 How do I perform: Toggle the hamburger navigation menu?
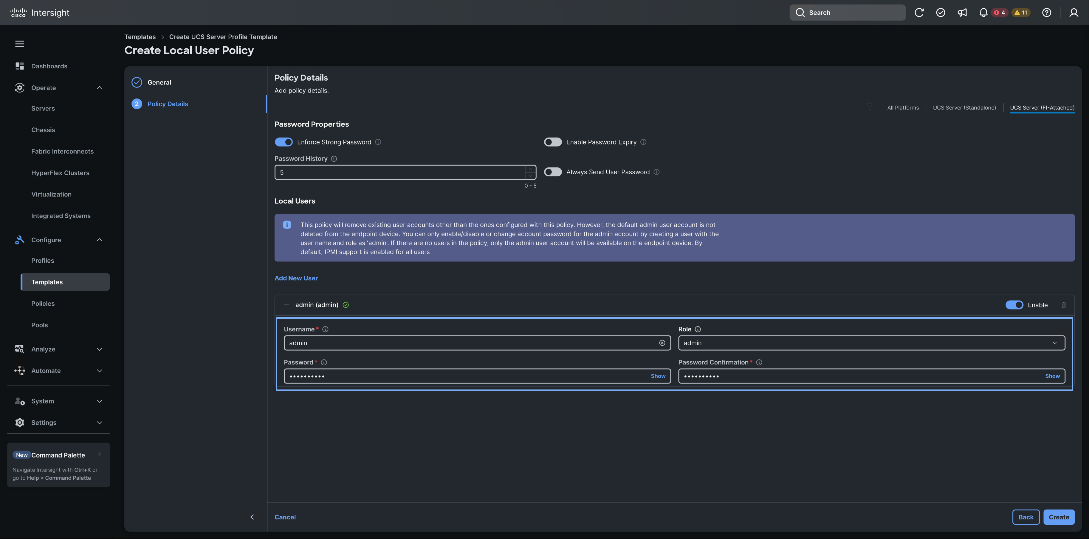[19, 44]
